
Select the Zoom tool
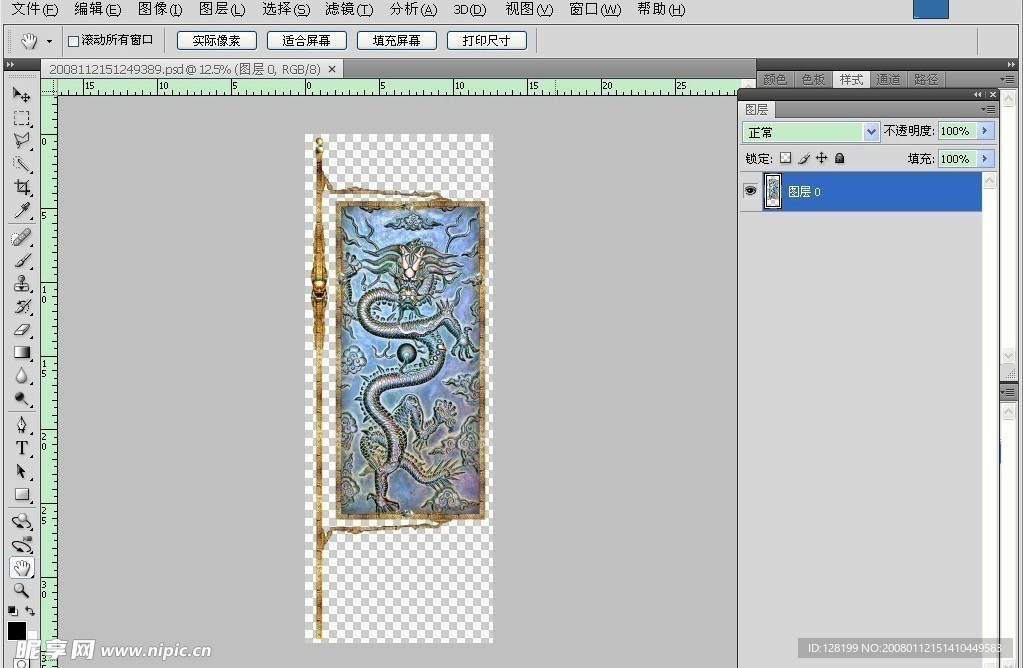tap(22, 590)
